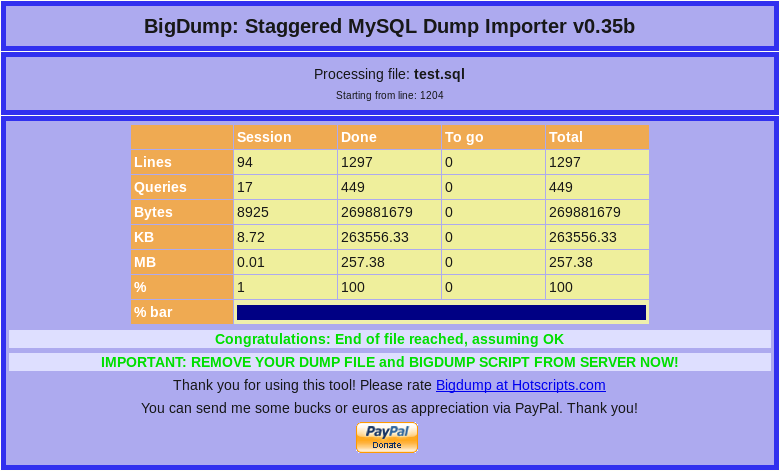Click the BigDump importer title heading

(x=389, y=26)
